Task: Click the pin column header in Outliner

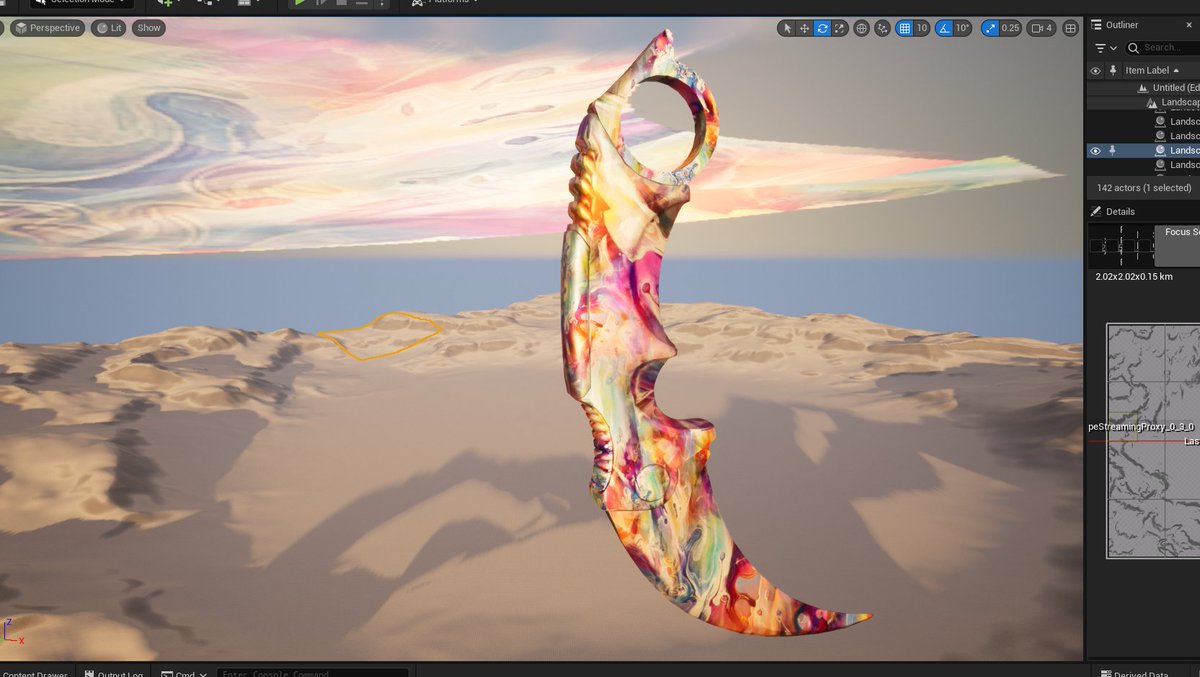Action: [1112, 71]
